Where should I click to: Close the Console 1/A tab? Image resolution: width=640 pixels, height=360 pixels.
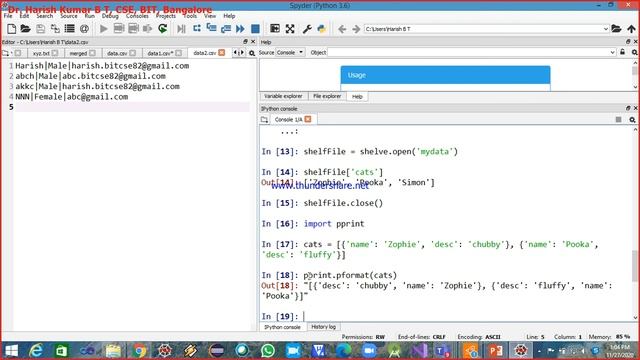[x=308, y=119]
